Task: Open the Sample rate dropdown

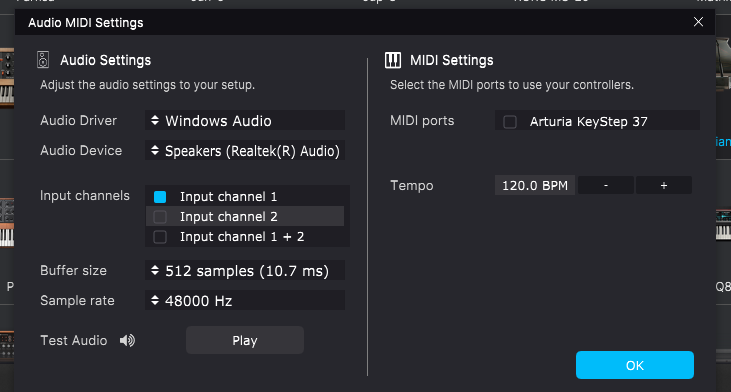Action: (245, 301)
